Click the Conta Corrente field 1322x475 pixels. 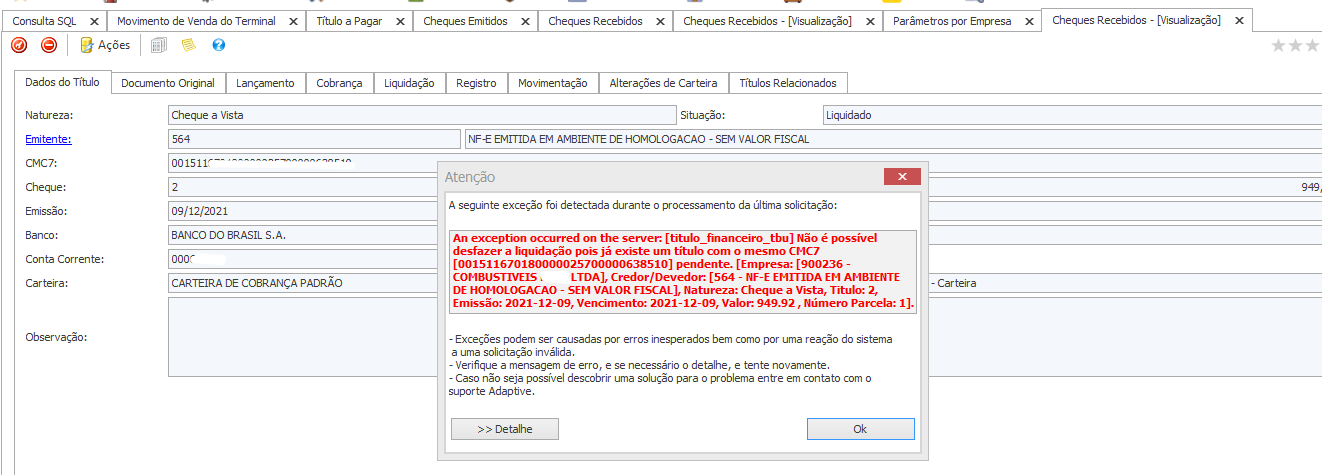tap(301, 259)
